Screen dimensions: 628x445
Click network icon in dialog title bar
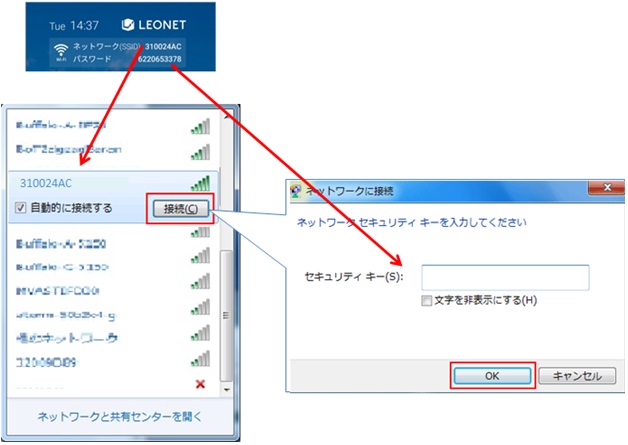tap(293, 189)
